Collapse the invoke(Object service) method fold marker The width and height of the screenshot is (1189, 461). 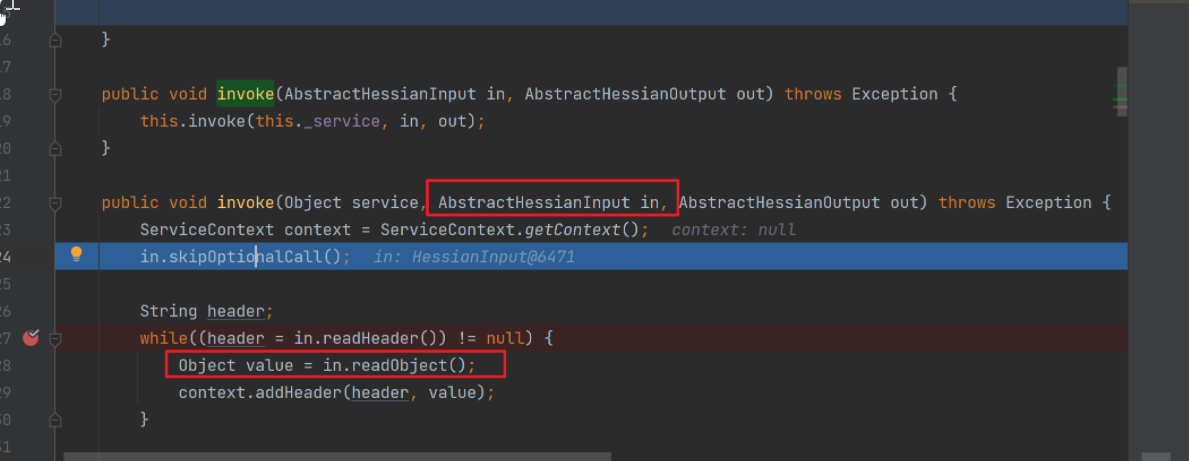(56, 203)
